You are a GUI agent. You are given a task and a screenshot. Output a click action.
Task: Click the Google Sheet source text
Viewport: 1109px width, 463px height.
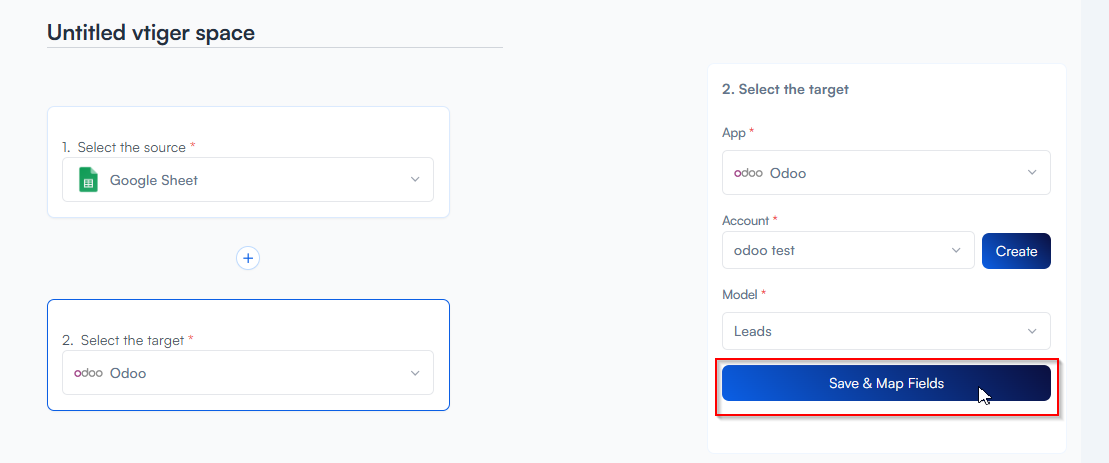click(x=154, y=180)
